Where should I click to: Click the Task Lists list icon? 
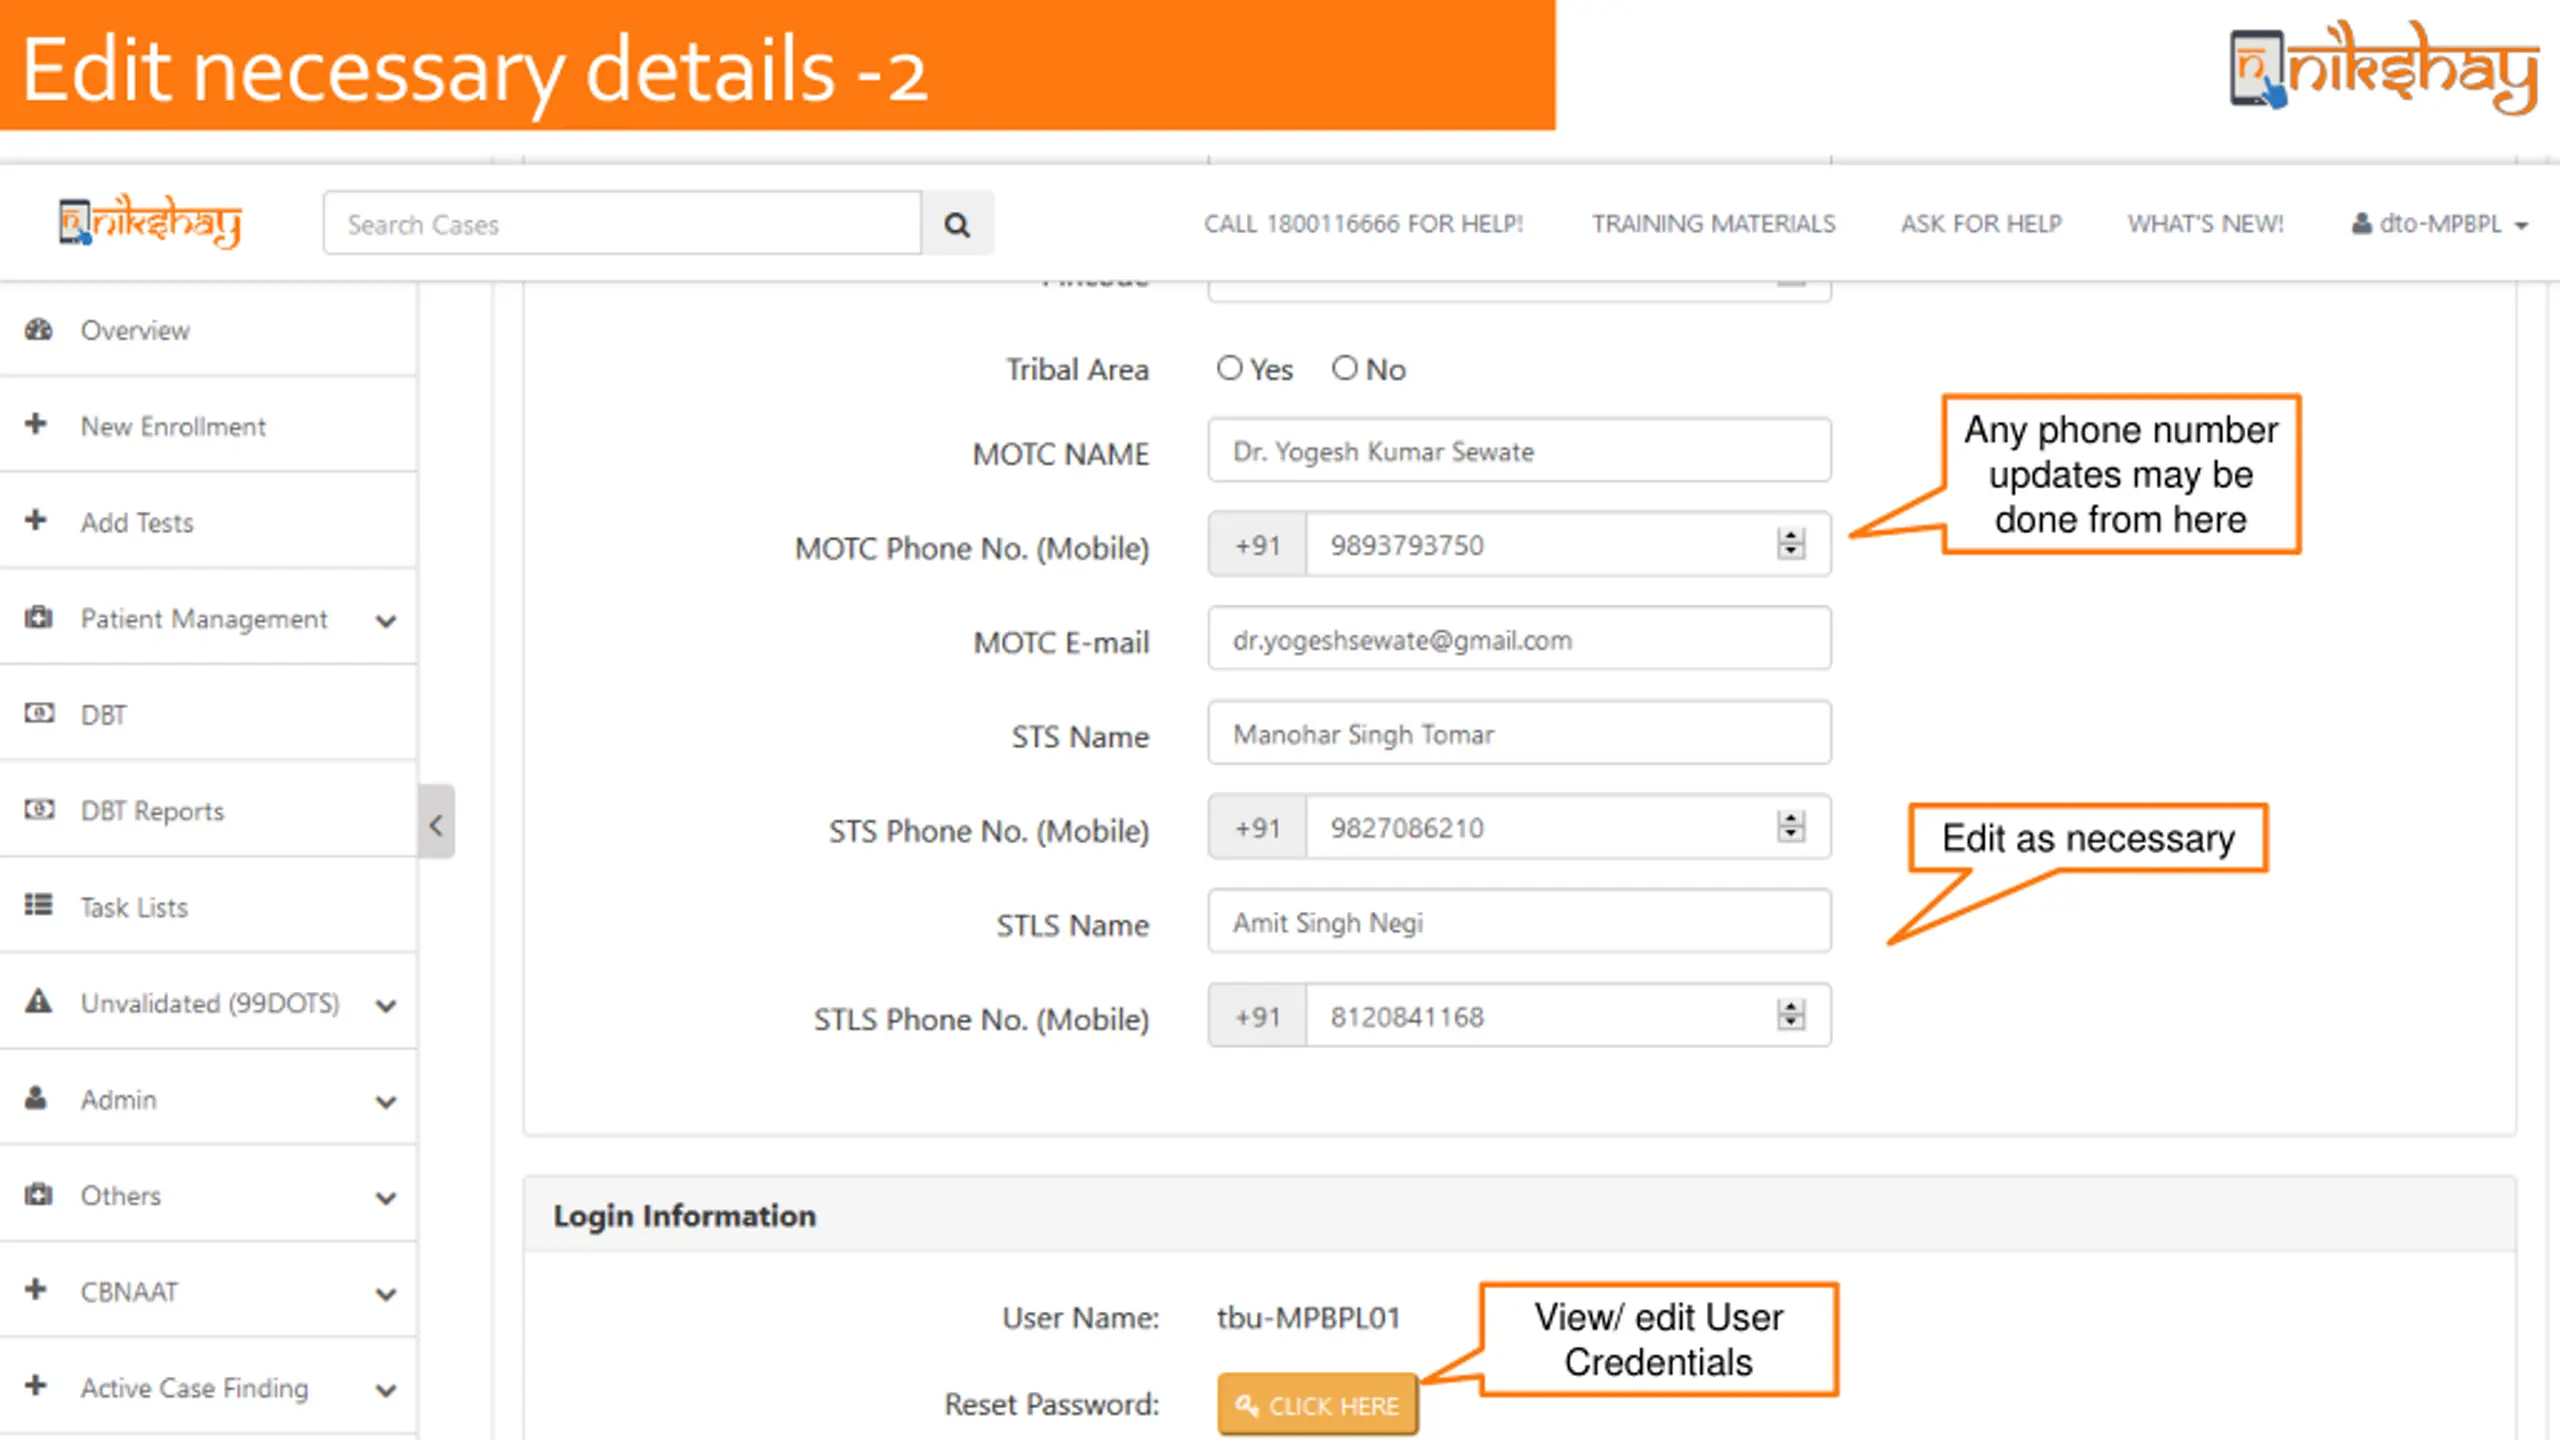pos(38,905)
